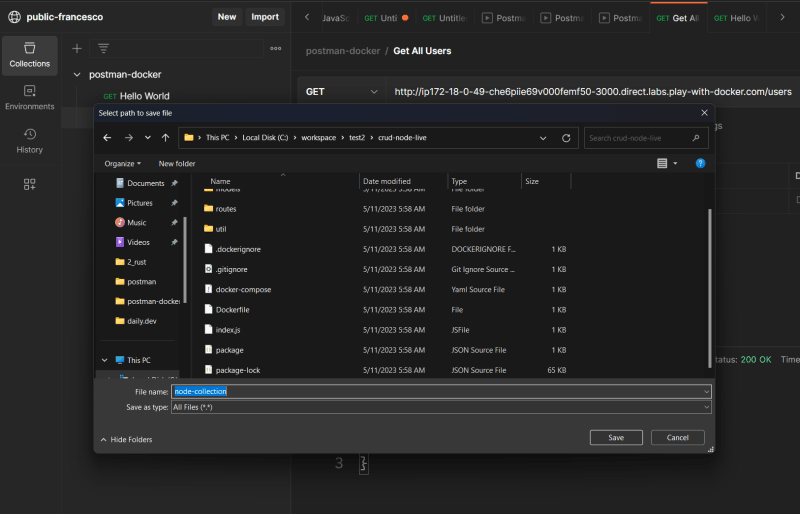This screenshot has height=514, width=800.
Task: Go up one folder level arrow
Action: (165, 138)
